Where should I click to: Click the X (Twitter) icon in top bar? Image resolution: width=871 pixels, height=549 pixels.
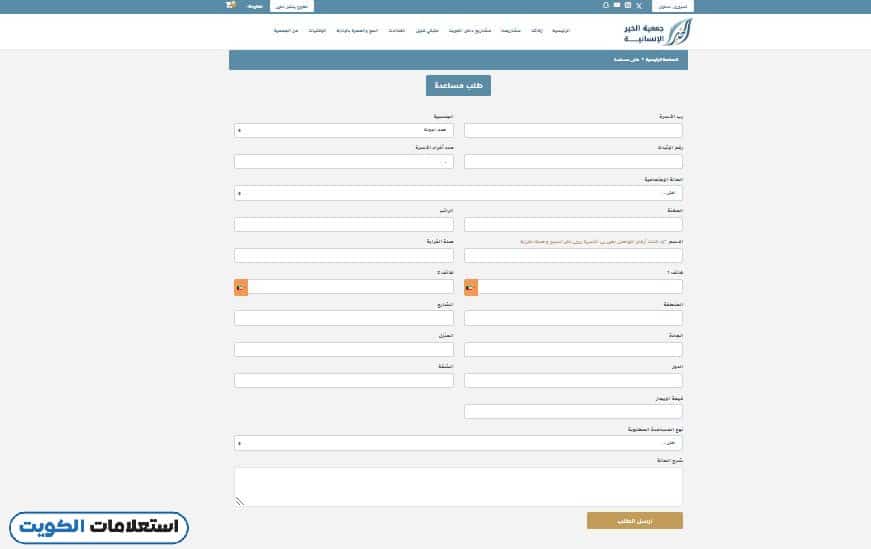click(x=638, y=6)
